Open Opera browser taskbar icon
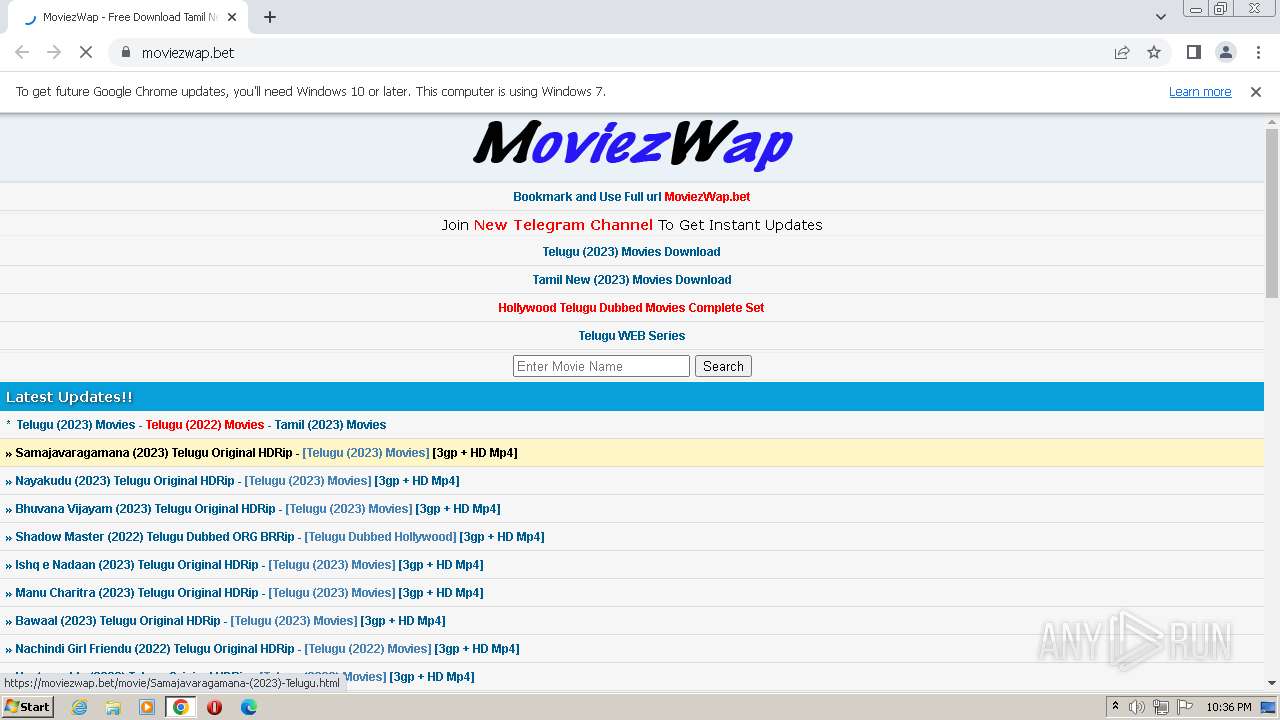 [215, 707]
